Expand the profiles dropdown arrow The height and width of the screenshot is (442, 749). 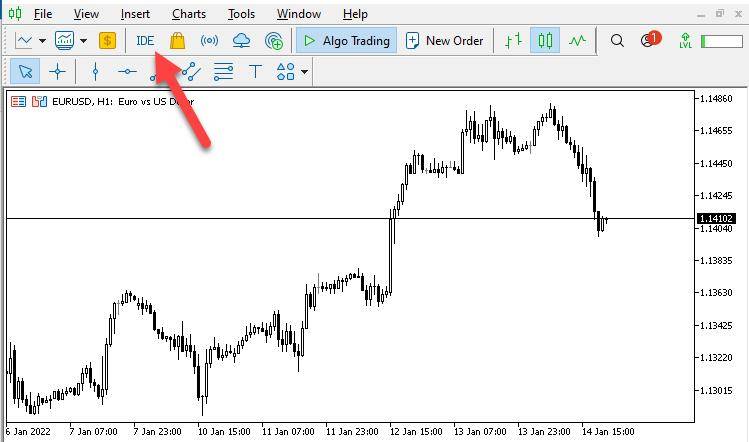coord(83,41)
